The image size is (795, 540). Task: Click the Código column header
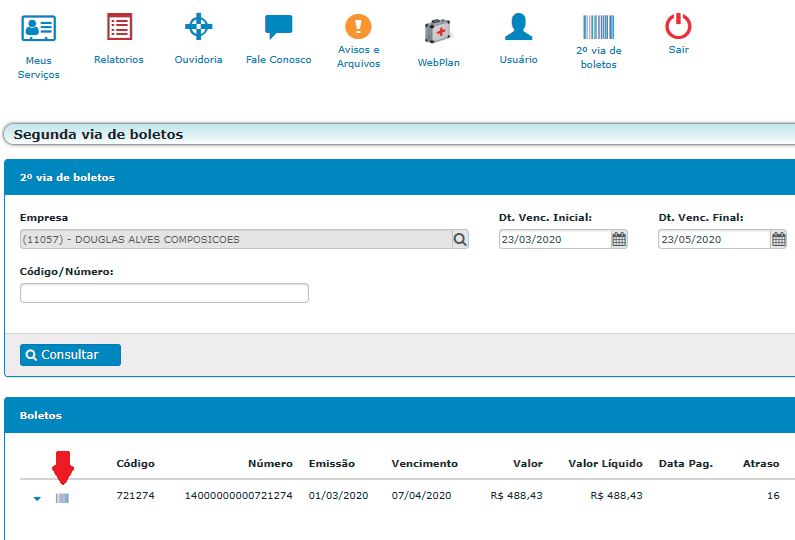[x=135, y=463]
